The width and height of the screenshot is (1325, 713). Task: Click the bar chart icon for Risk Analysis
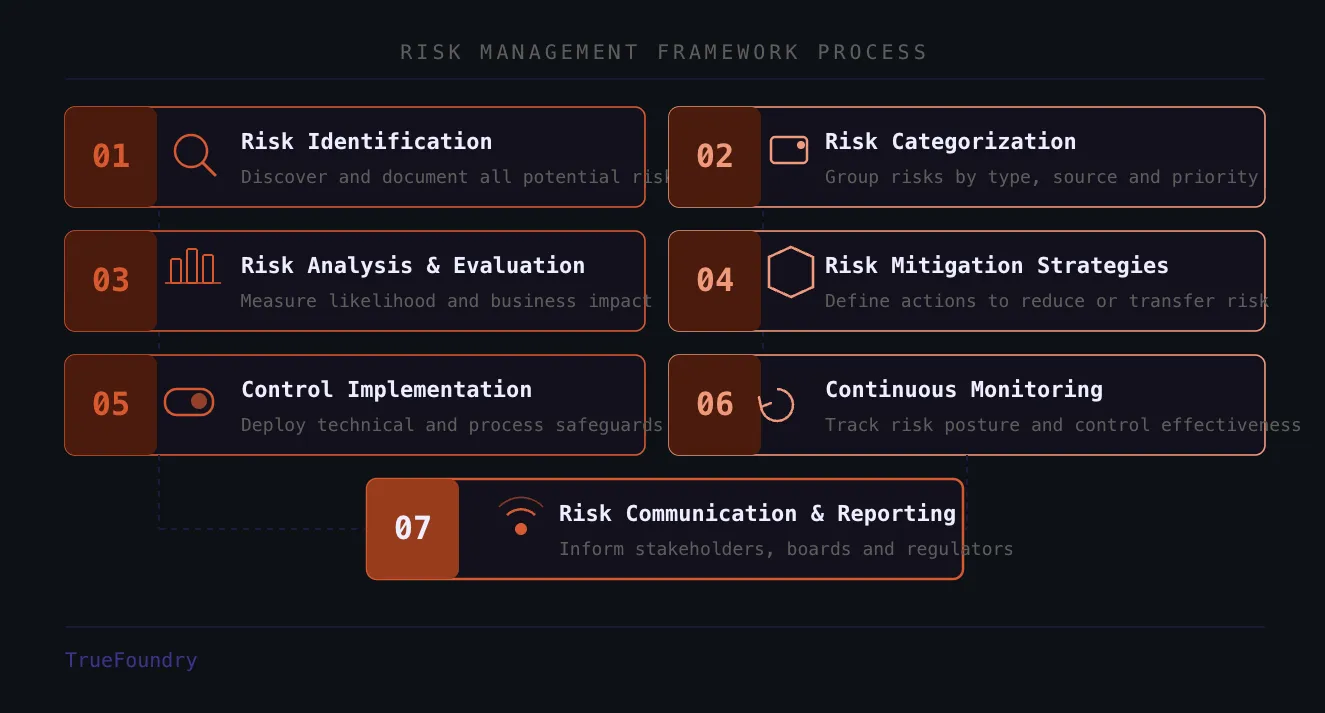coord(193,267)
